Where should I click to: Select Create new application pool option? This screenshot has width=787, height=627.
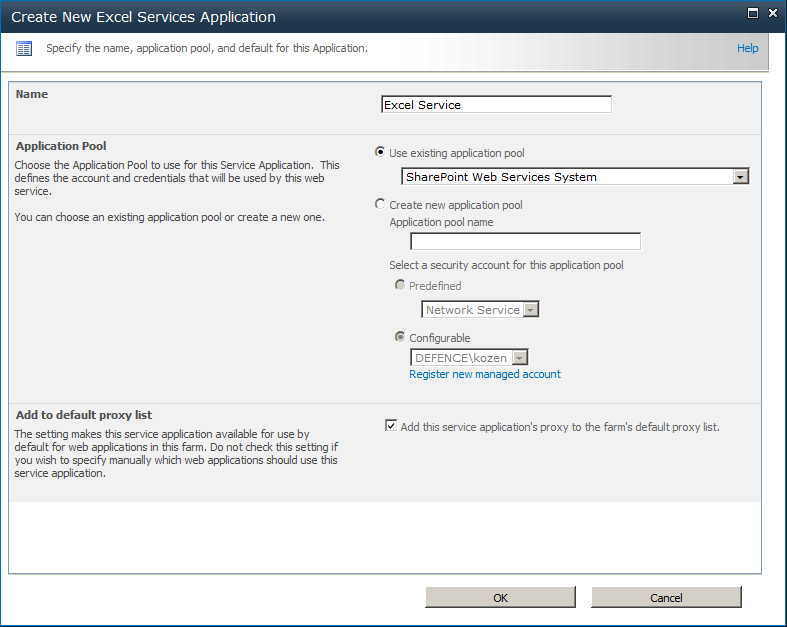pyautogui.click(x=380, y=204)
